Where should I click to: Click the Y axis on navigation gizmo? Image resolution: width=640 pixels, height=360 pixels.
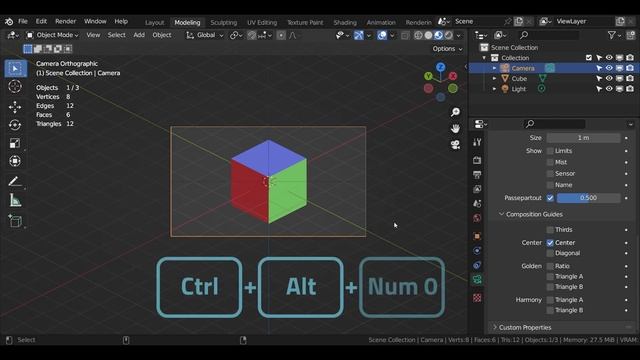coord(428,76)
